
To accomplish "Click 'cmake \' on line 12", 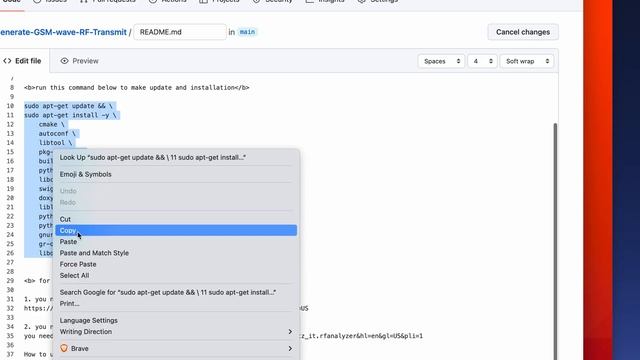I will 52,124.
